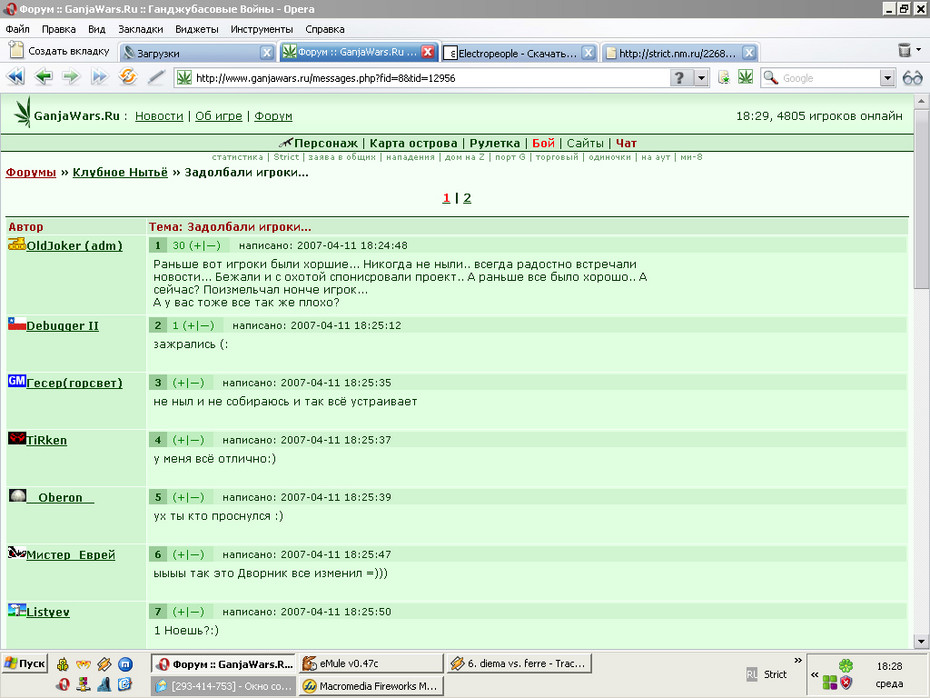Click the wand icon in the navigation toolbar

[x=156, y=77]
